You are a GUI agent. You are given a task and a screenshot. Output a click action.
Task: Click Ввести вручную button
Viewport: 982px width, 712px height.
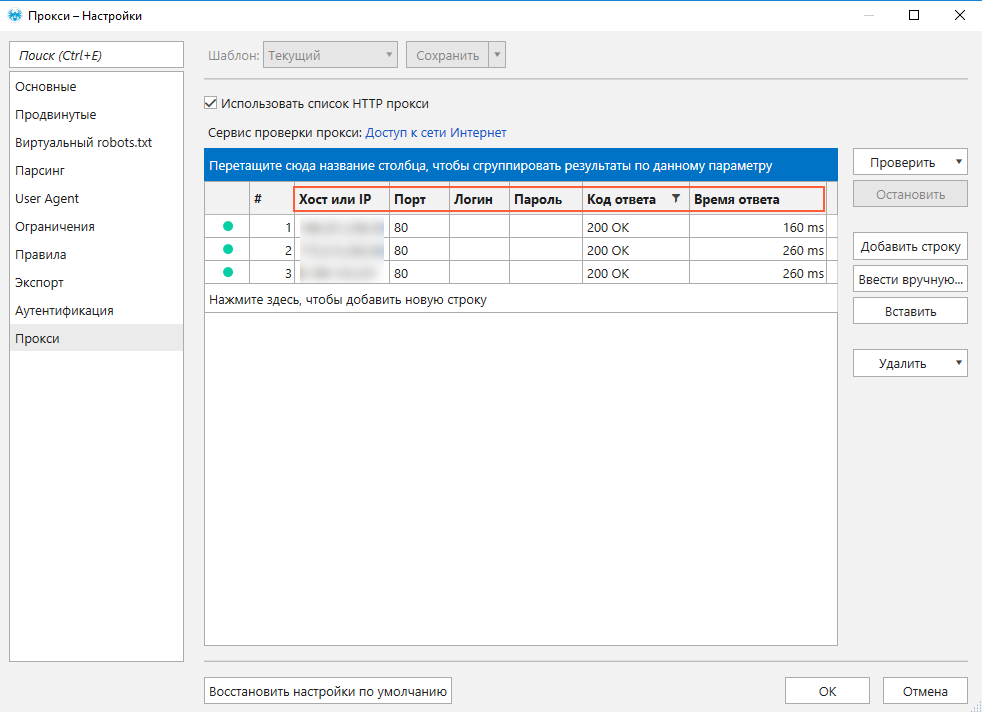(x=910, y=279)
